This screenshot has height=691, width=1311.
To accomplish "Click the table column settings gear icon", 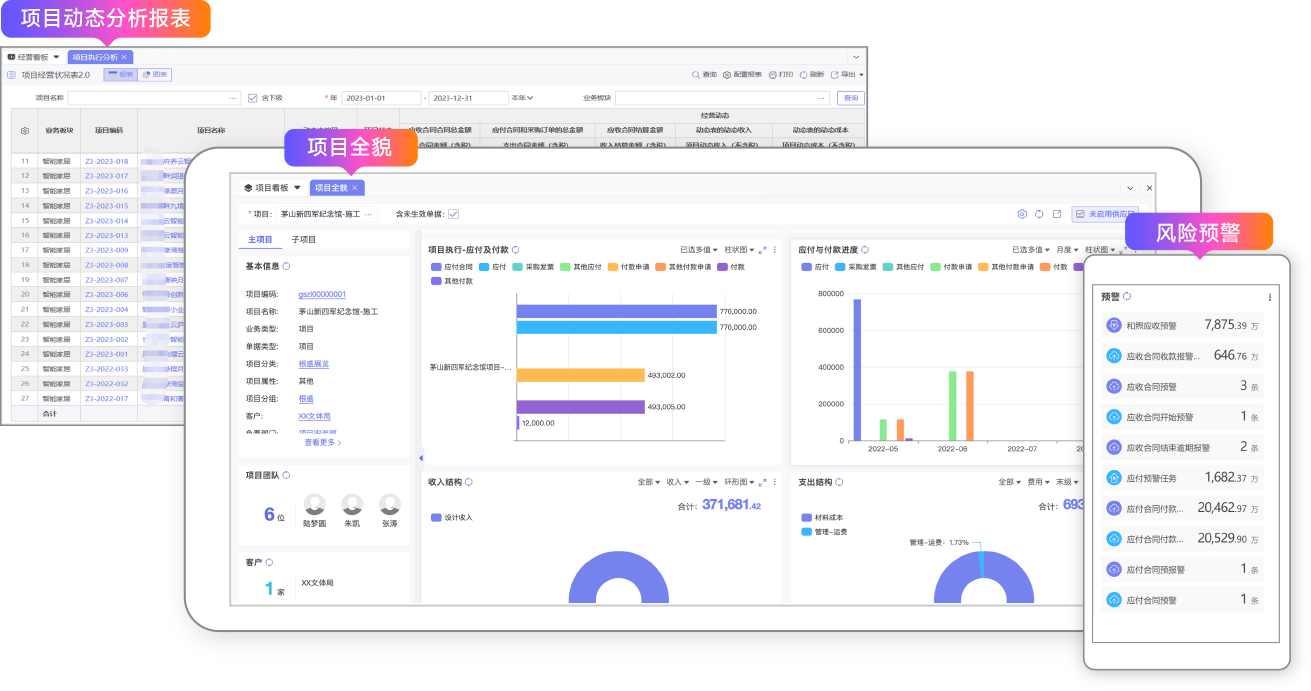I will click(25, 131).
